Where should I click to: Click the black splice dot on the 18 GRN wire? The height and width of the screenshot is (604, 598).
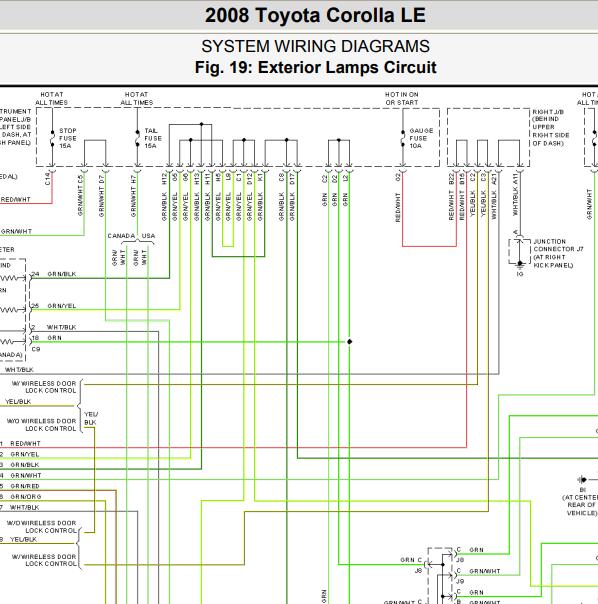(x=349, y=342)
